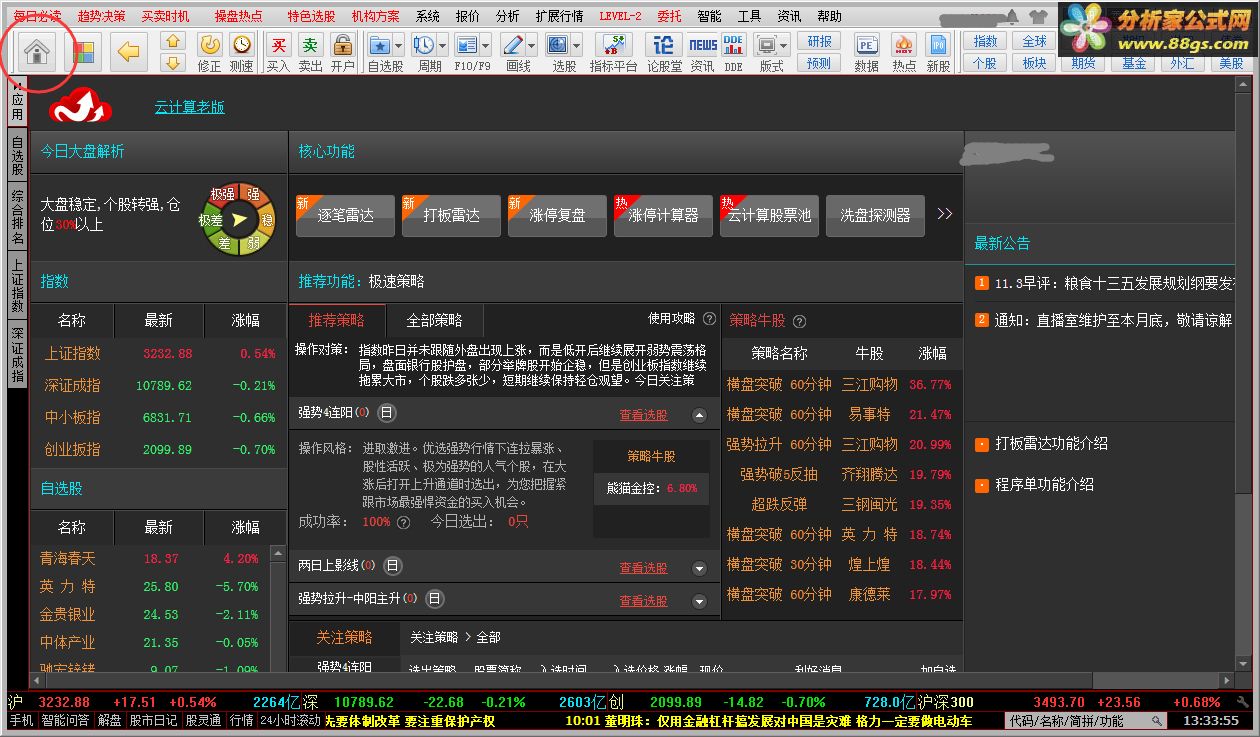Click the 选股 stock picker icon
1260x737 pixels.
[x=557, y=45]
